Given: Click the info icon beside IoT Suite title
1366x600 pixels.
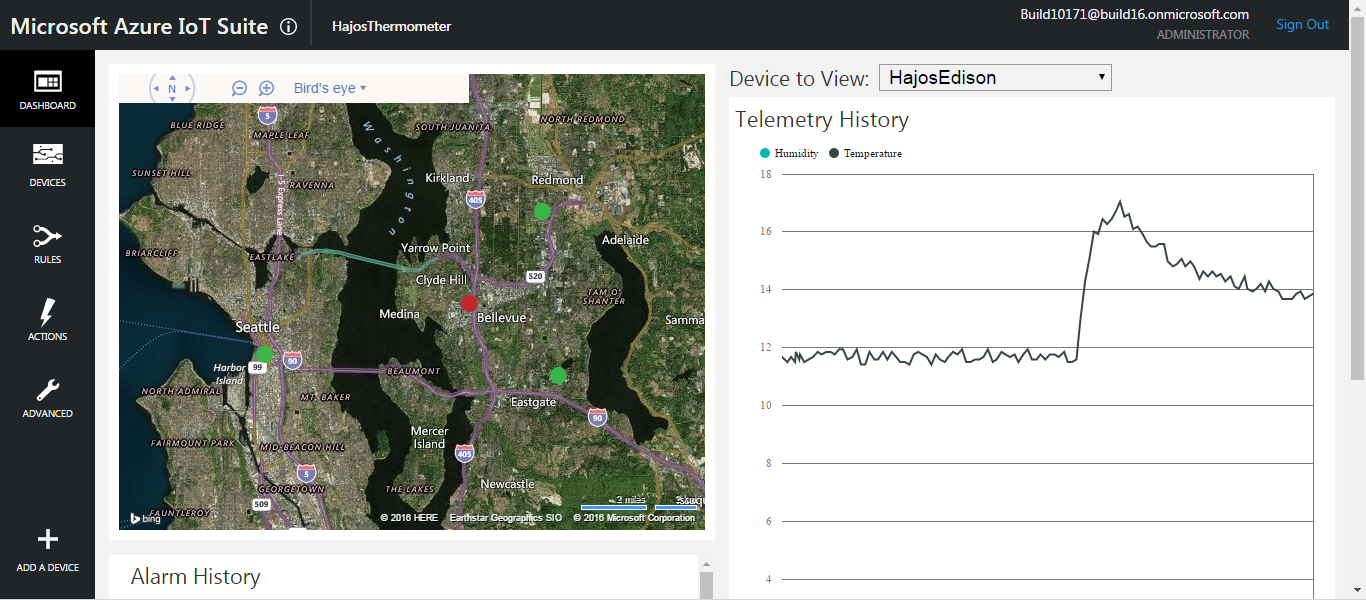Looking at the screenshot, I should 289,27.
